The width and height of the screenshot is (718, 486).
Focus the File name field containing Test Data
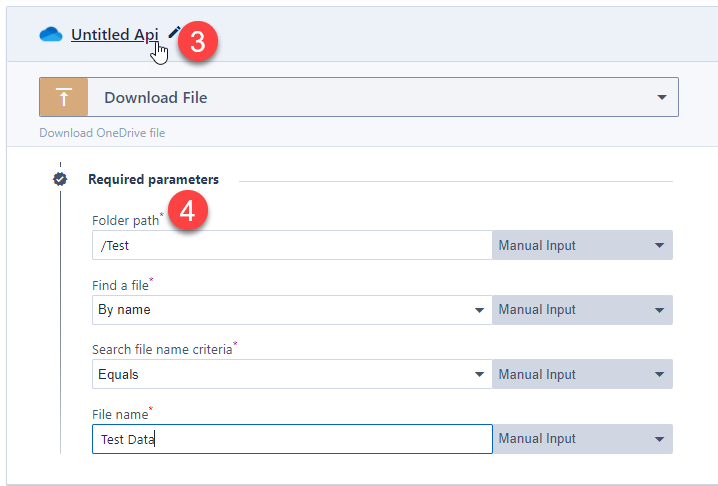(291, 439)
